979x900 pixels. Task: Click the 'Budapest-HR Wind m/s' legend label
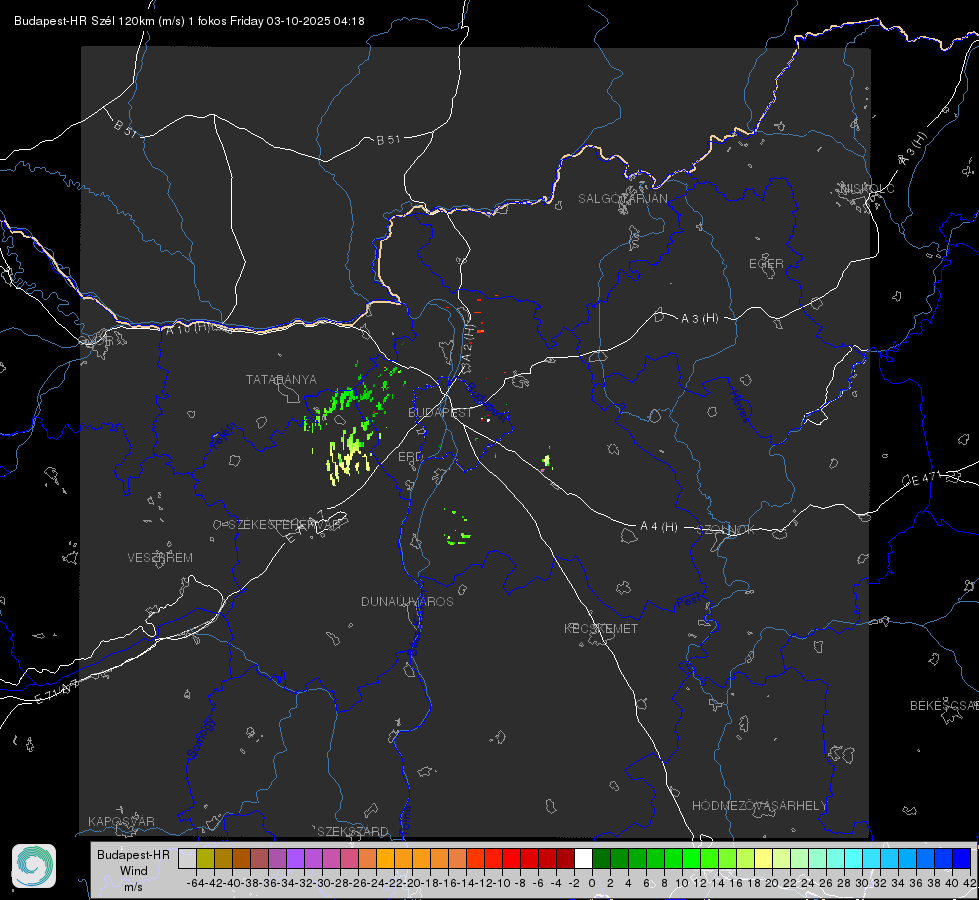(x=134, y=870)
